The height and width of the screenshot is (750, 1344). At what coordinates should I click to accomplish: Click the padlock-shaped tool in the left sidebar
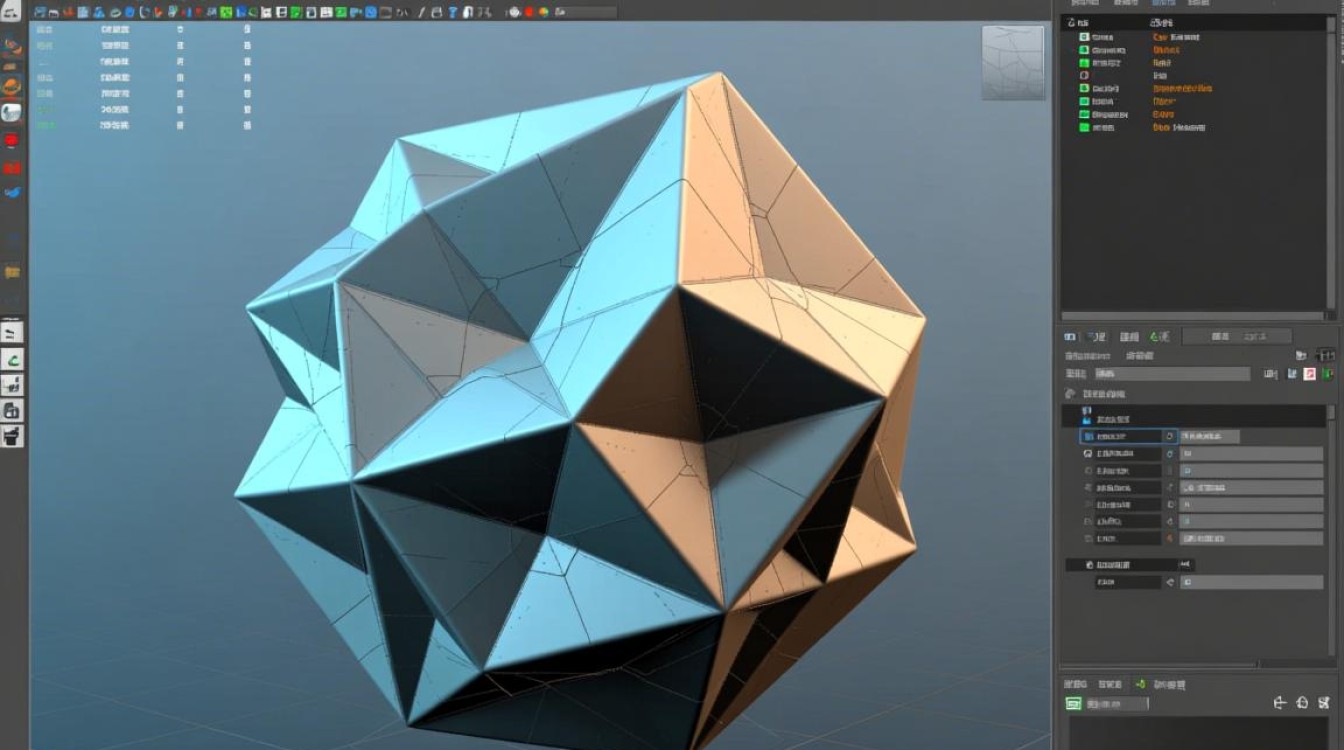pyautogui.click(x=12, y=410)
